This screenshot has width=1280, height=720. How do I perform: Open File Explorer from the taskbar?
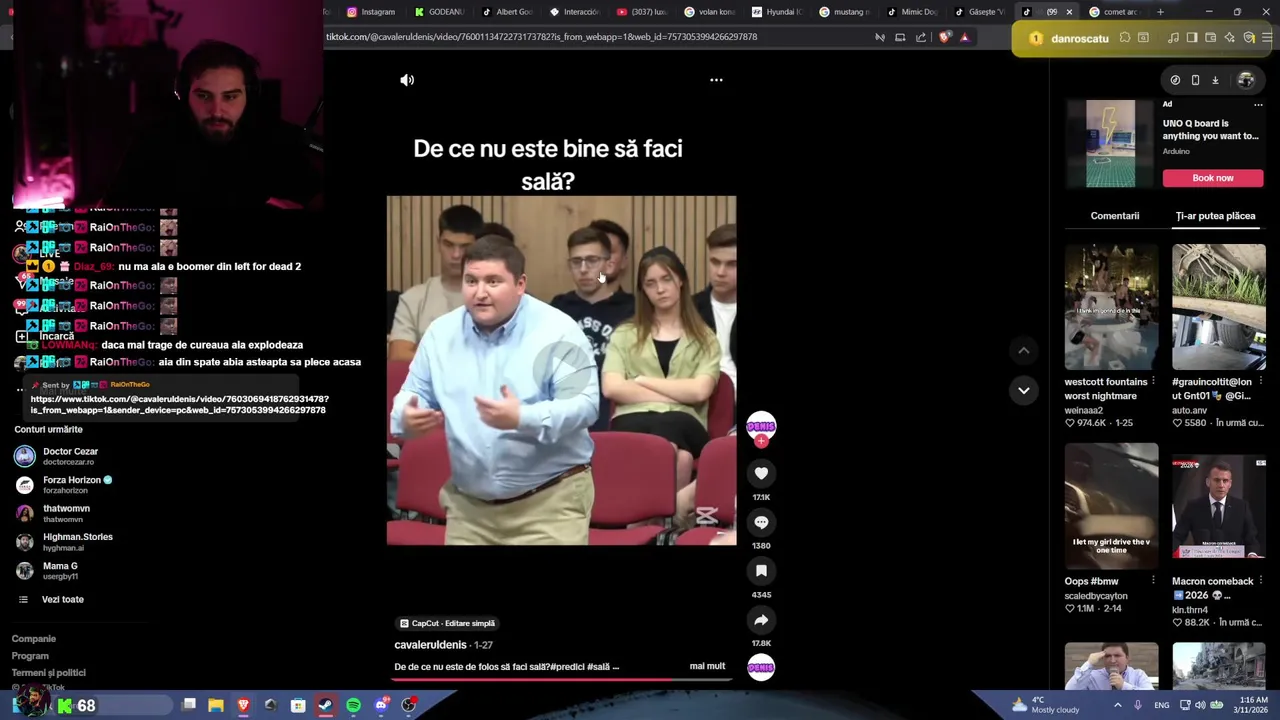coord(216,705)
